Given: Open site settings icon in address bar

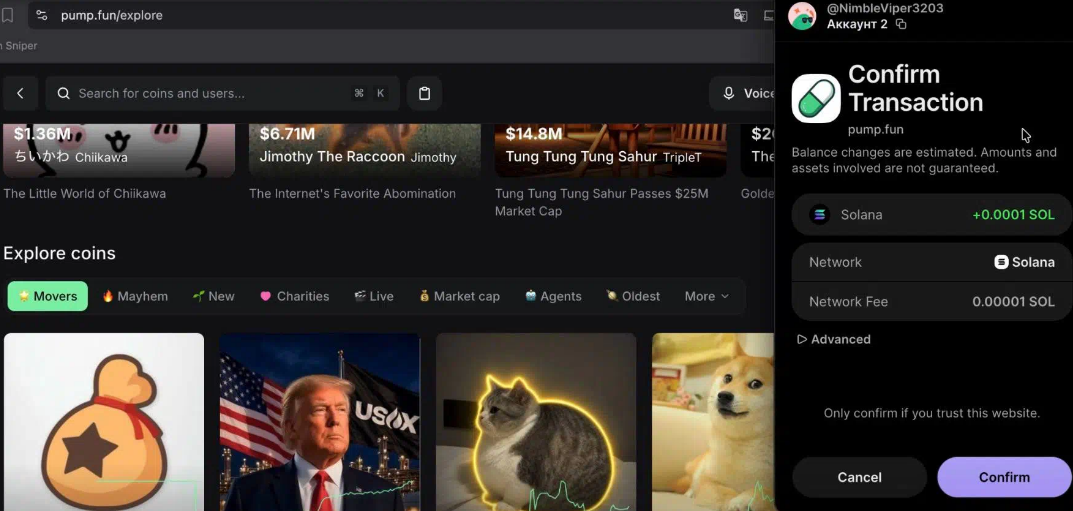Looking at the screenshot, I should click(42, 15).
